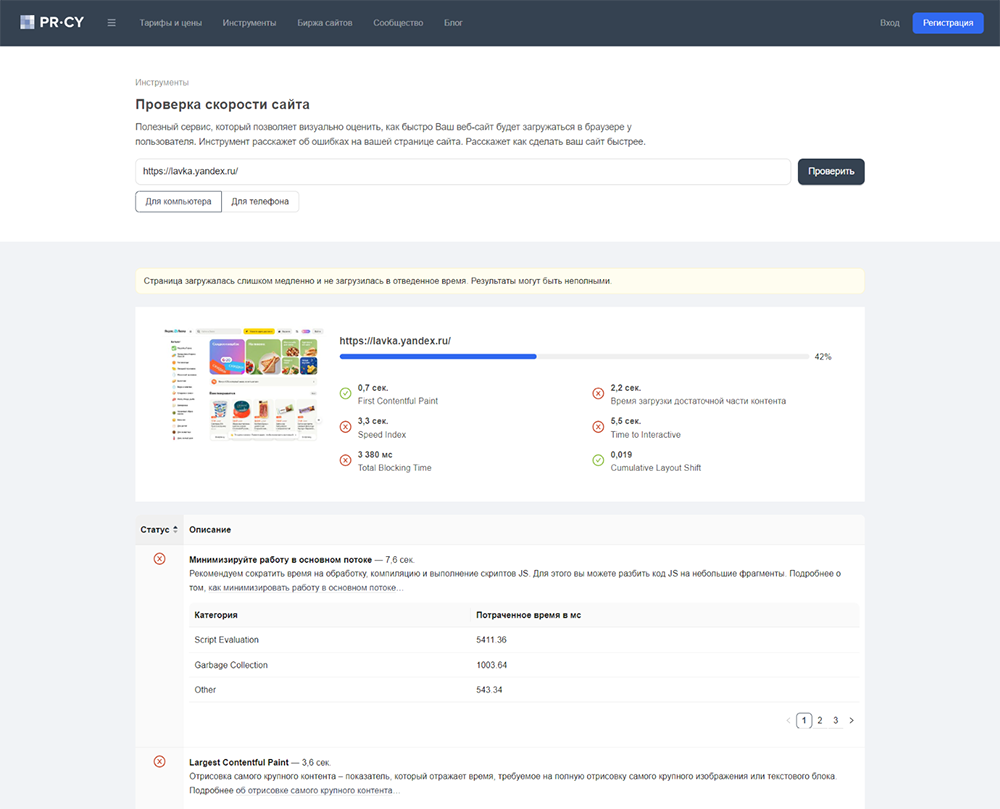This screenshot has height=809, width=1000.
Task: Open the 'Инструменты' menu item
Action: coord(249,23)
